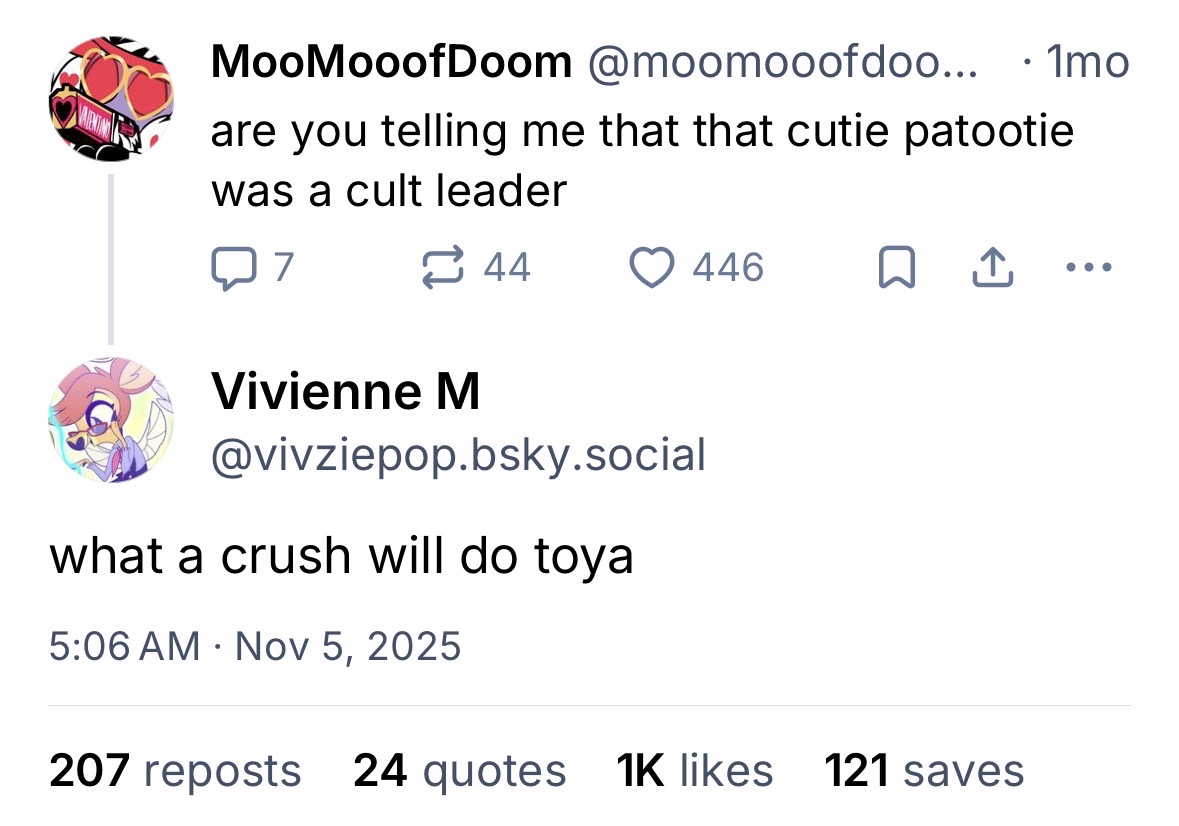Image resolution: width=1179 pixels, height=826 pixels.
Task: Open Vivienne M's profile avatar
Action: (x=111, y=420)
